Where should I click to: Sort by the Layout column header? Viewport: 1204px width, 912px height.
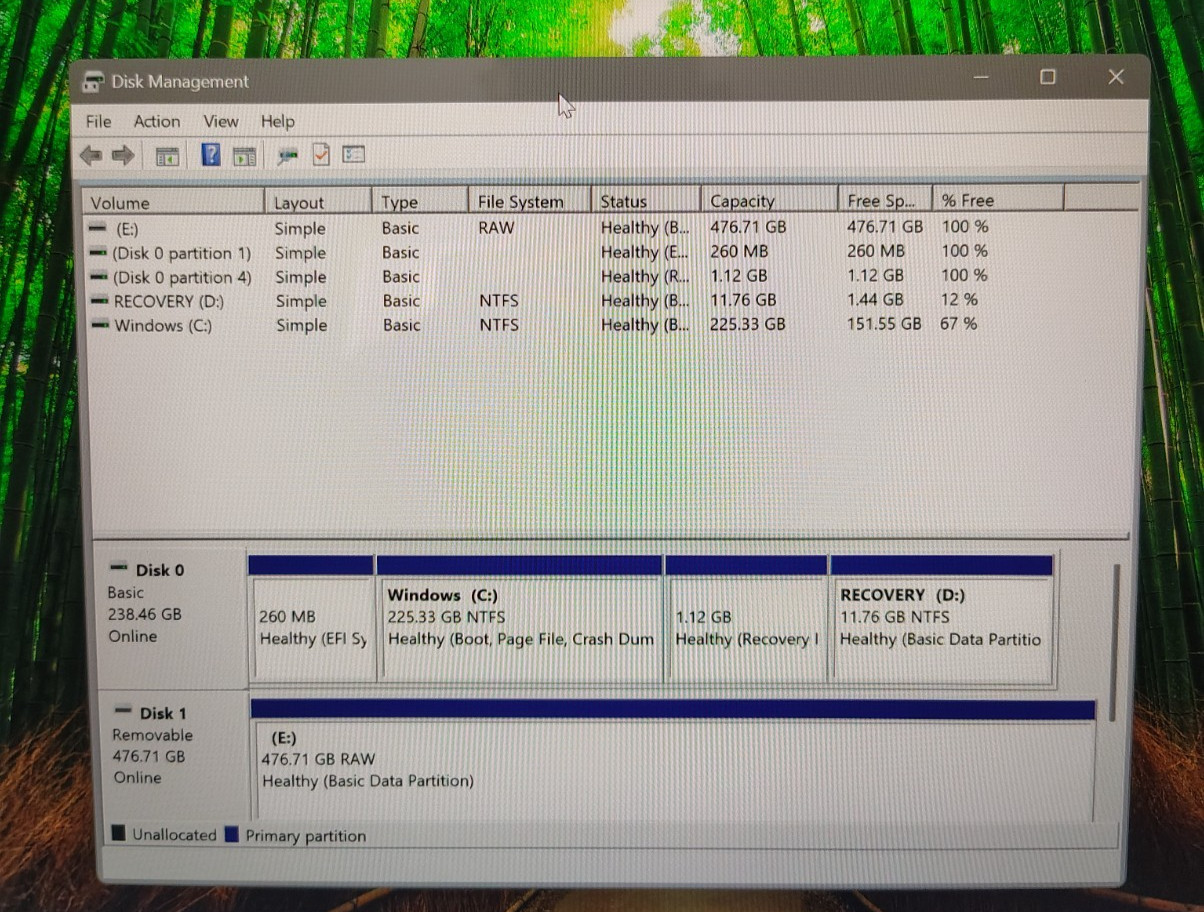pos(318,202)
